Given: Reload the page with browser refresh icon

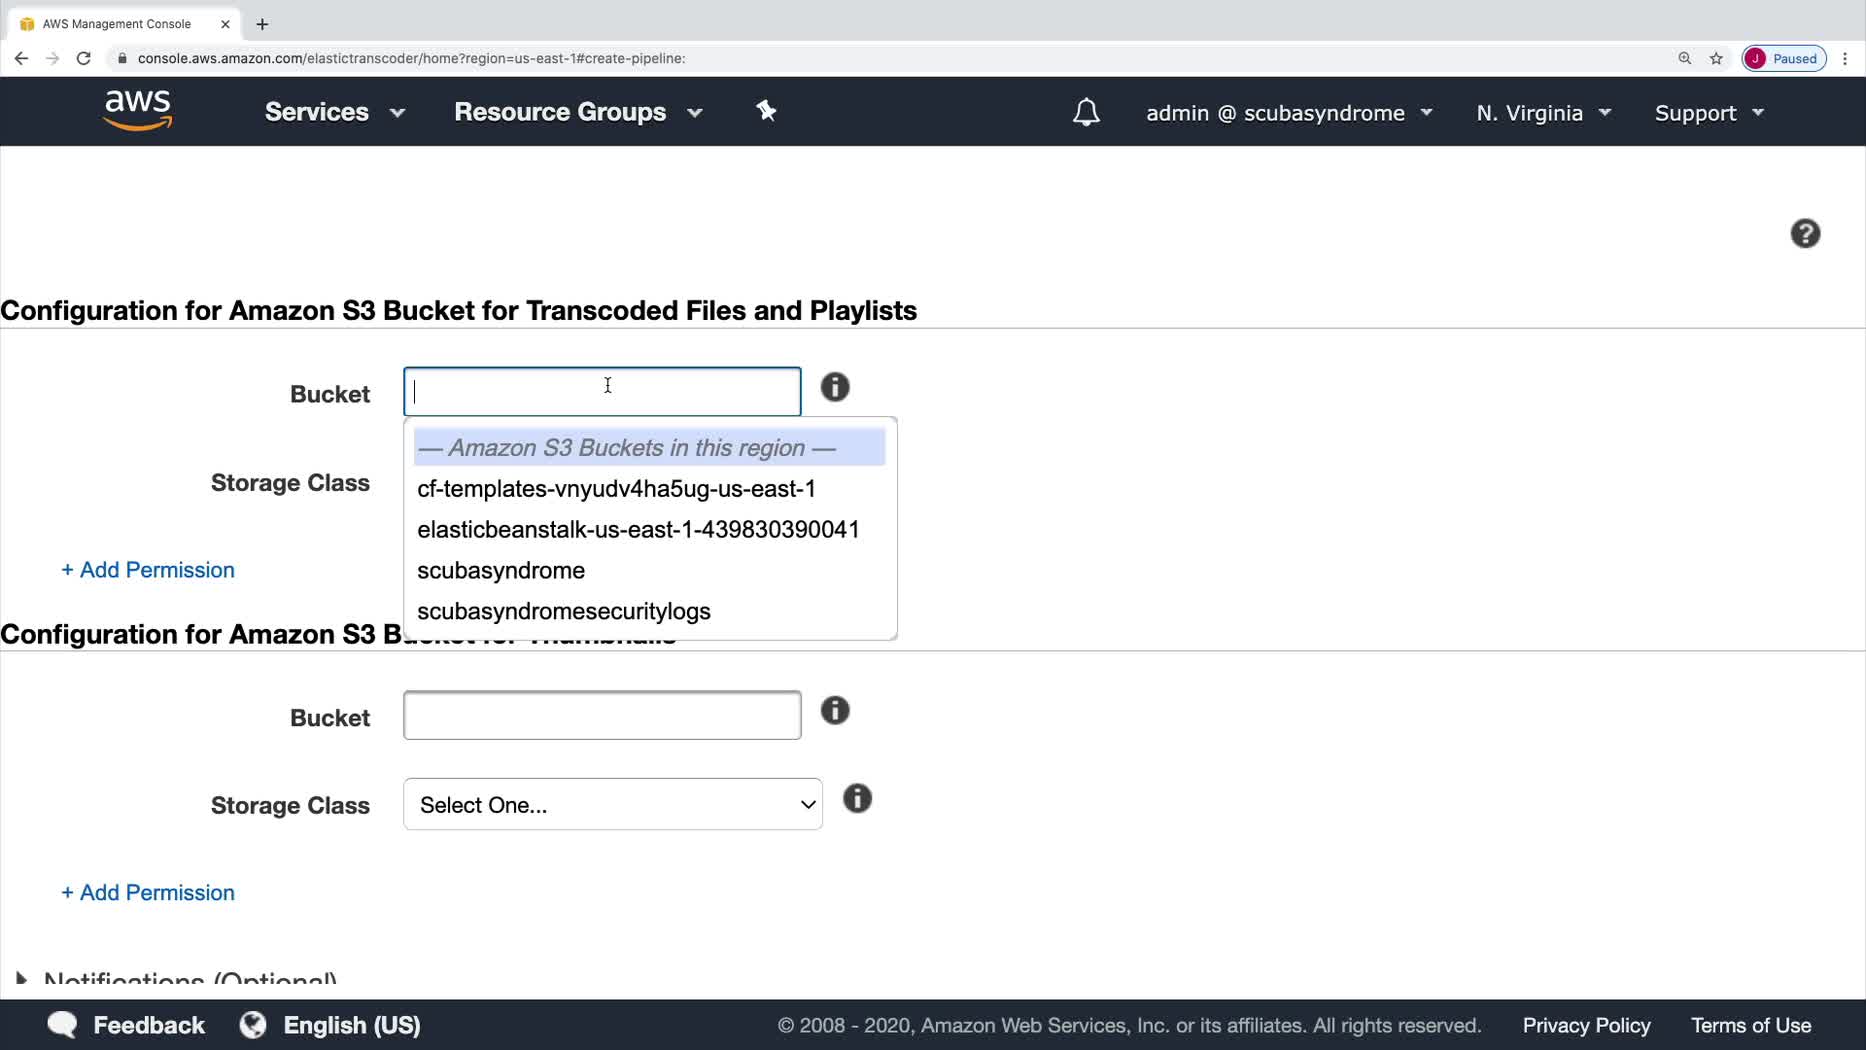Looking at the screenshot, I should click(x=84, y=58).
